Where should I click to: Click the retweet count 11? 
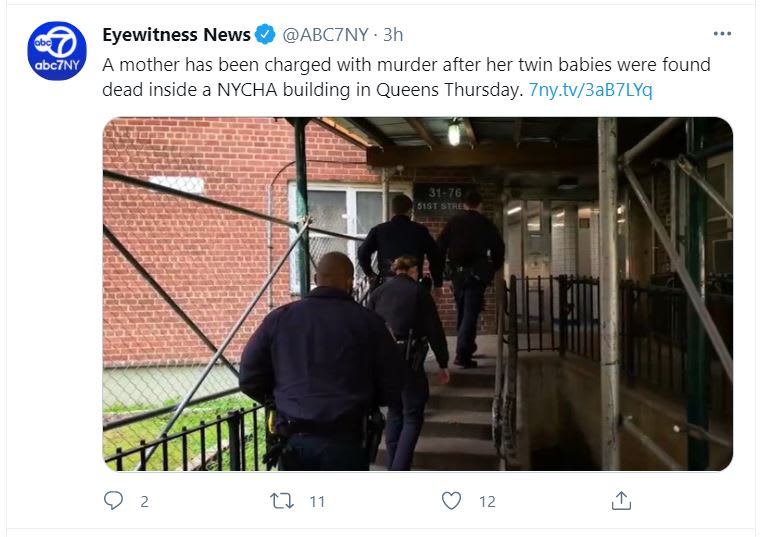click(317, 501)
